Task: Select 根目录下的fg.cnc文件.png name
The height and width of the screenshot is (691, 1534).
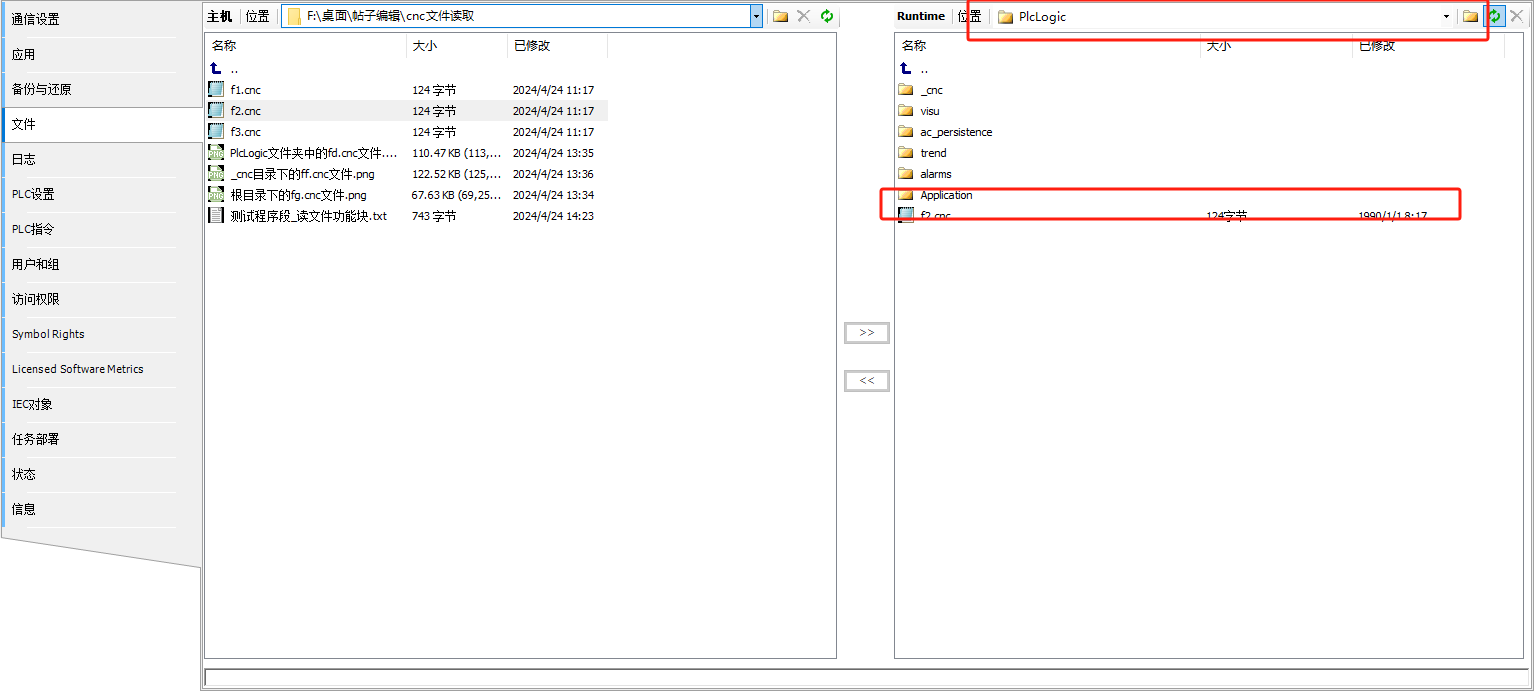Action: [x=298, y=195]
